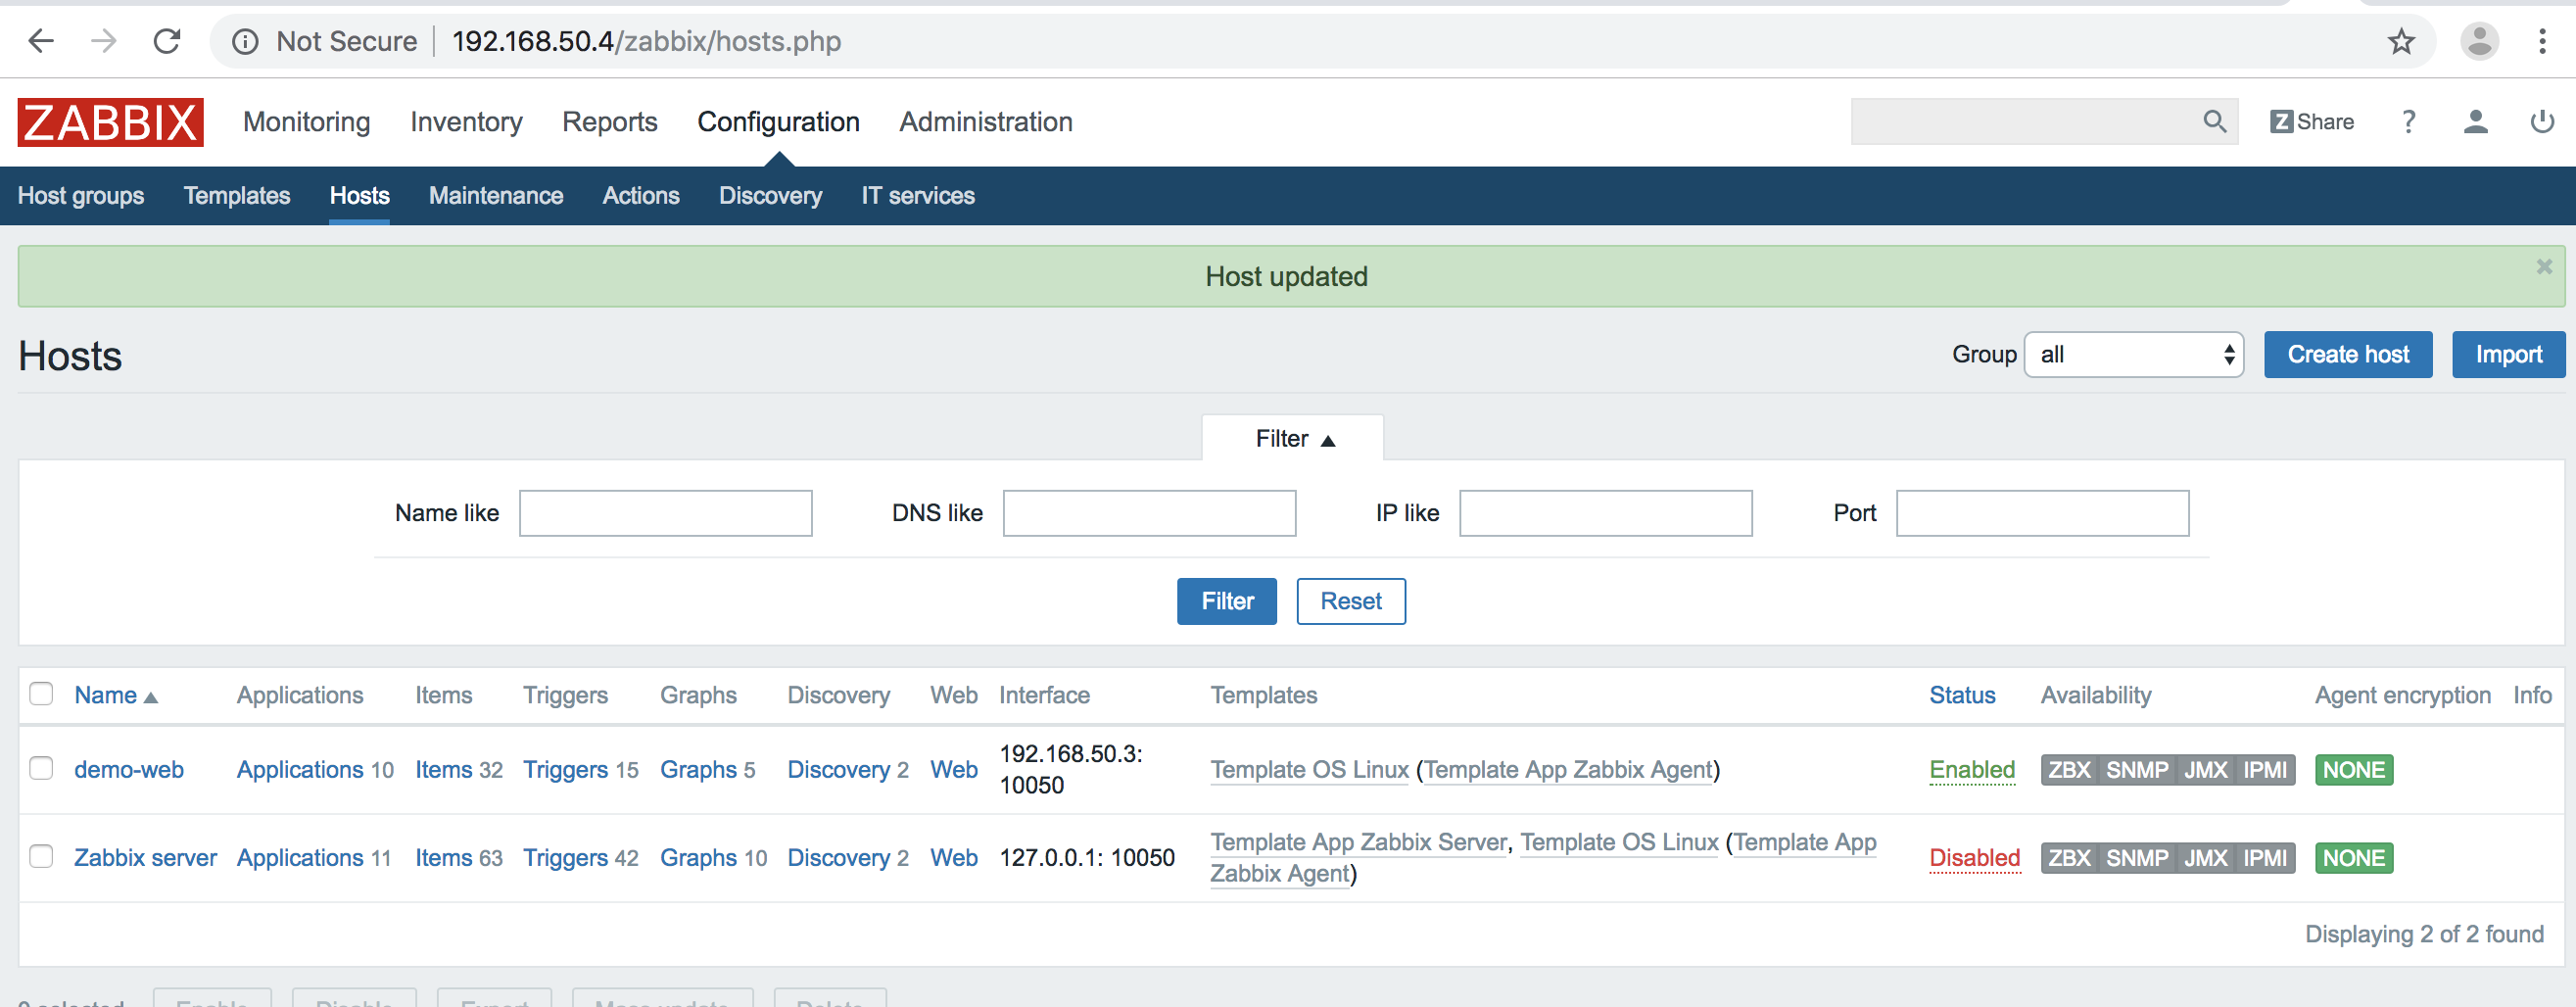Open Template App Zabbix Server link
2576x1007 pixels.
pos(1358,843)
